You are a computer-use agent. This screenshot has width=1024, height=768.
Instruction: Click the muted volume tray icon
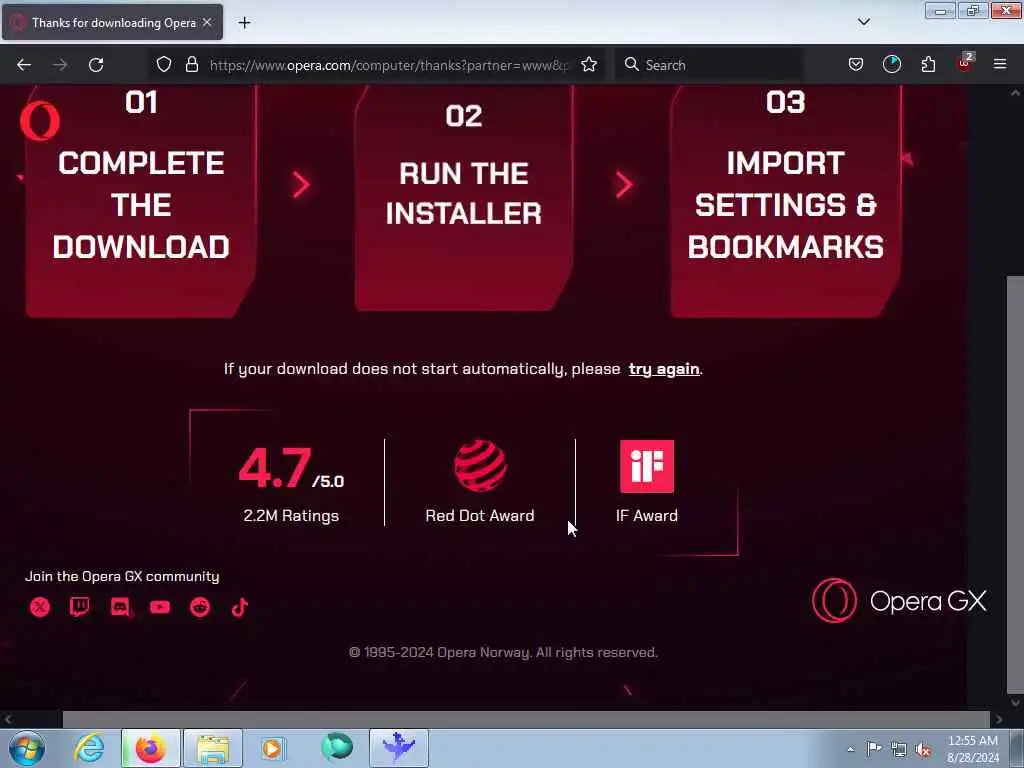click(923, 750)
